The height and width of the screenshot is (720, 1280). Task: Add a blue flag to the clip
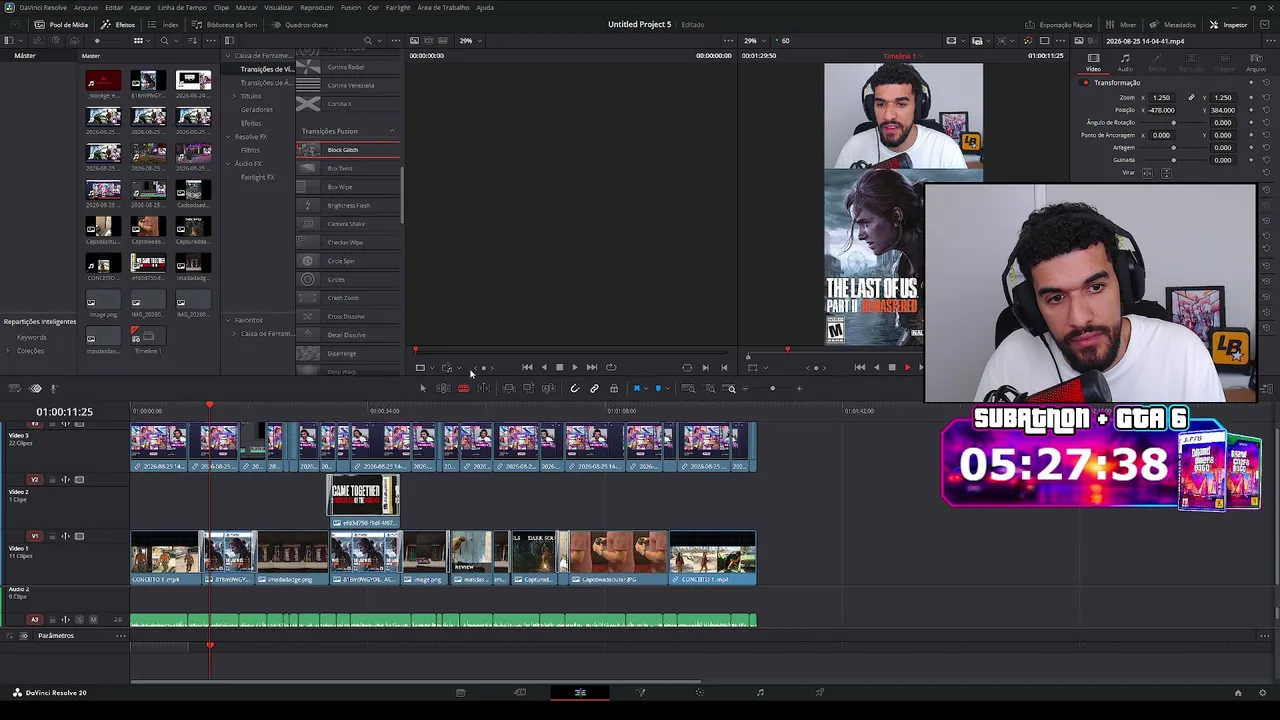coord(636,388)
